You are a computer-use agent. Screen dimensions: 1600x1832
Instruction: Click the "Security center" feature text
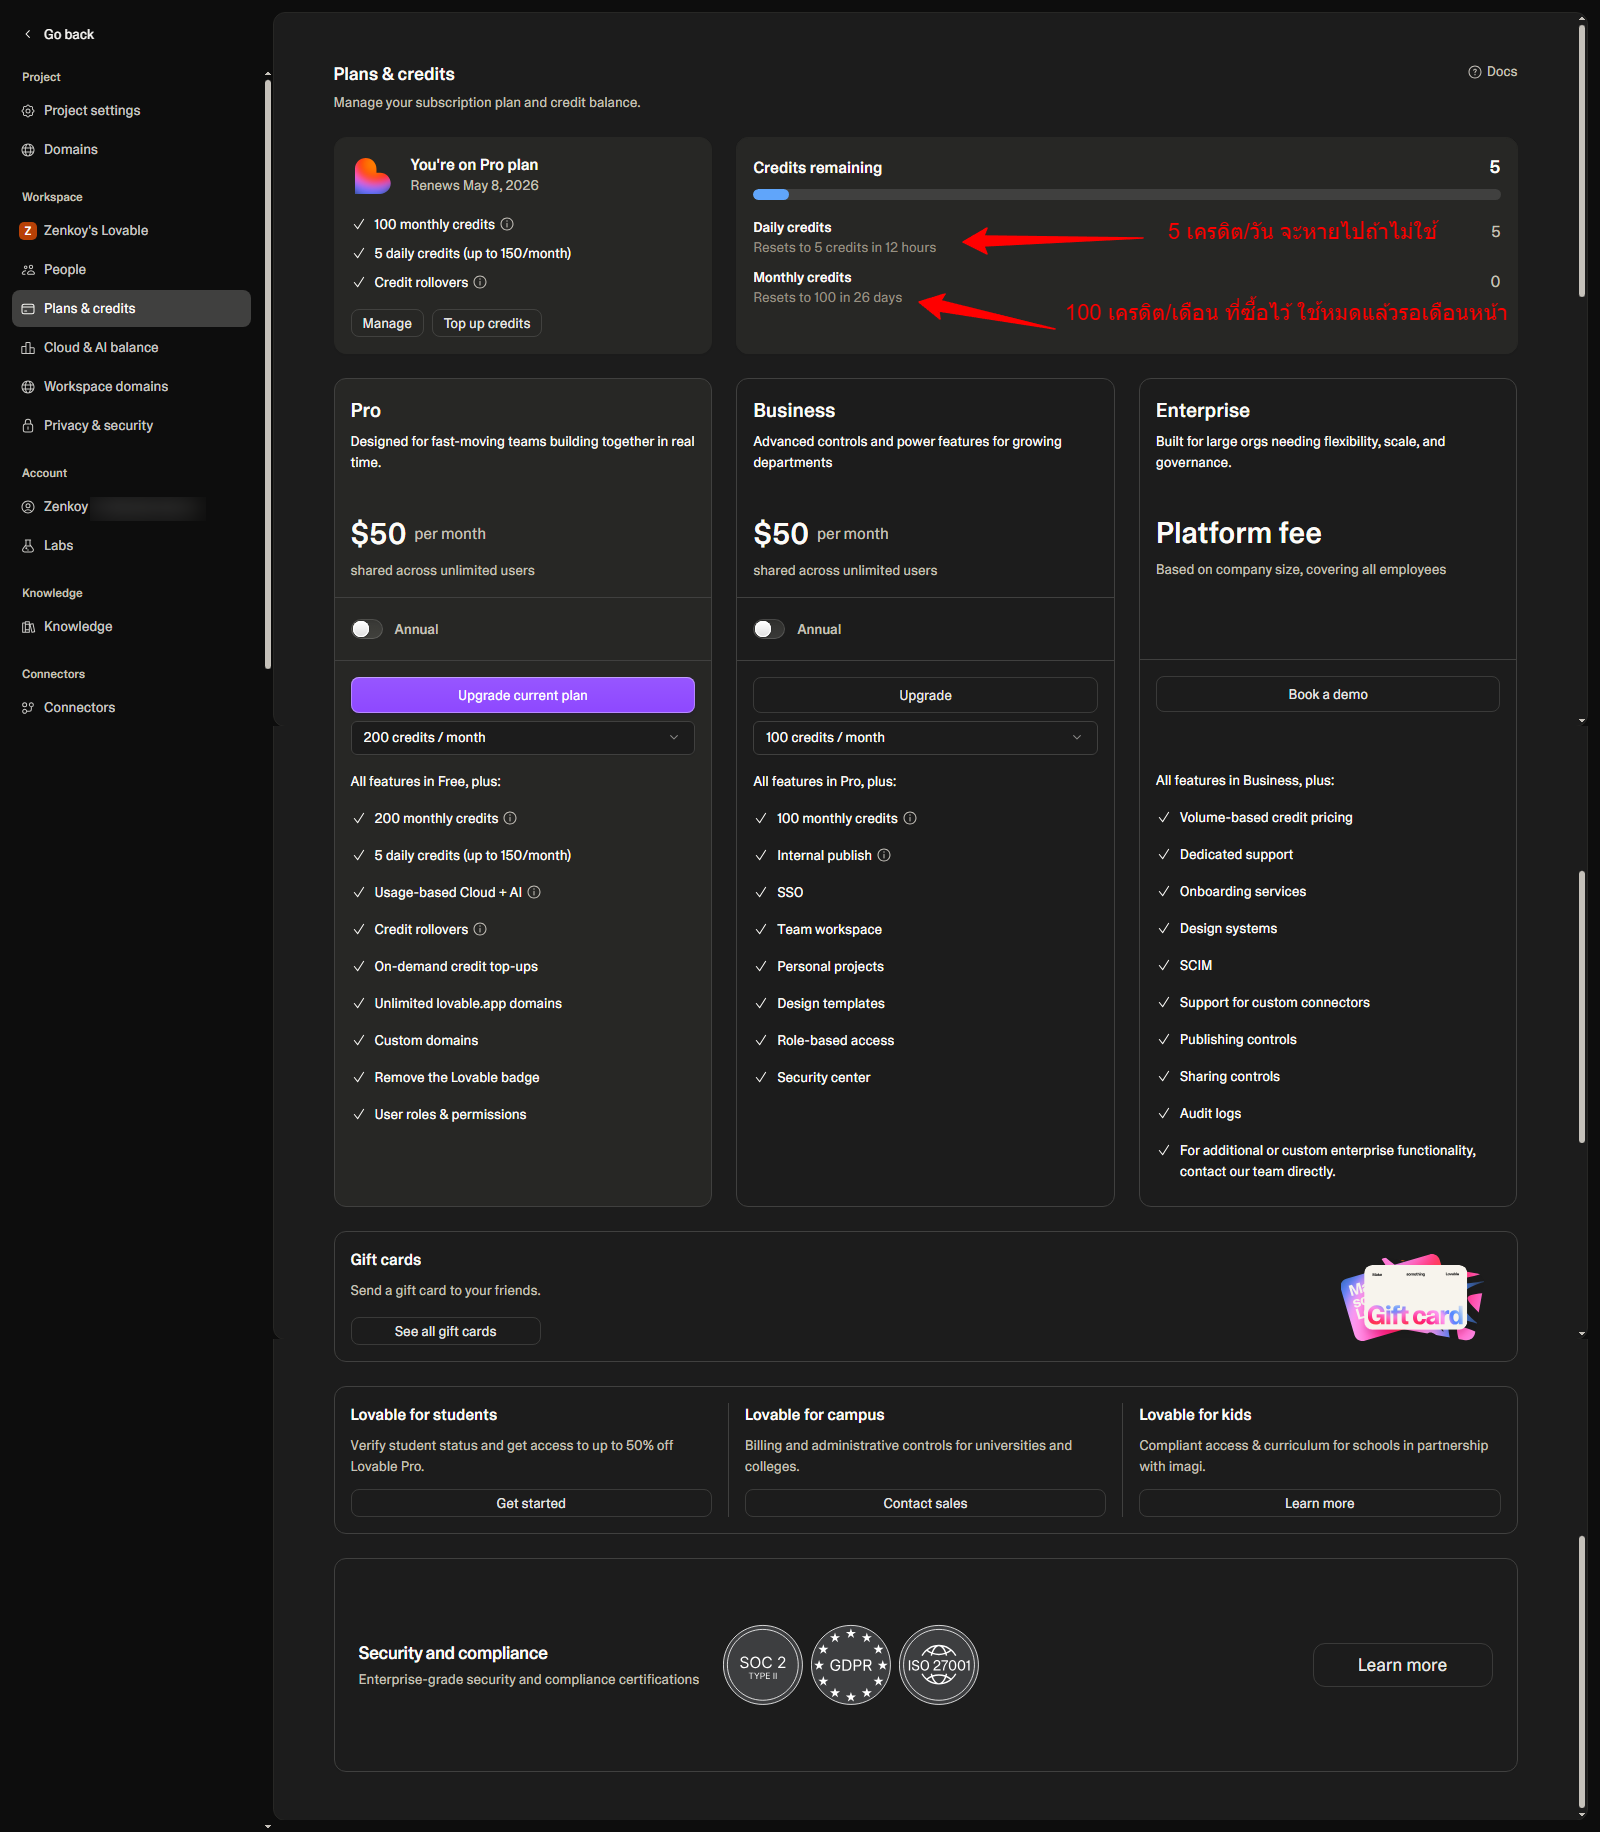pyautogui.click(x=824, y=1078)
